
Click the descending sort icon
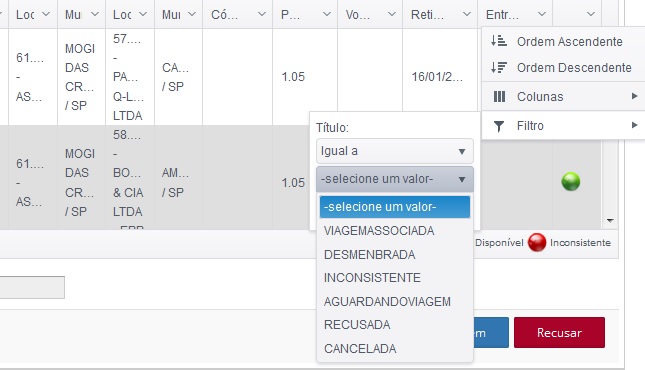coord(499,67)
